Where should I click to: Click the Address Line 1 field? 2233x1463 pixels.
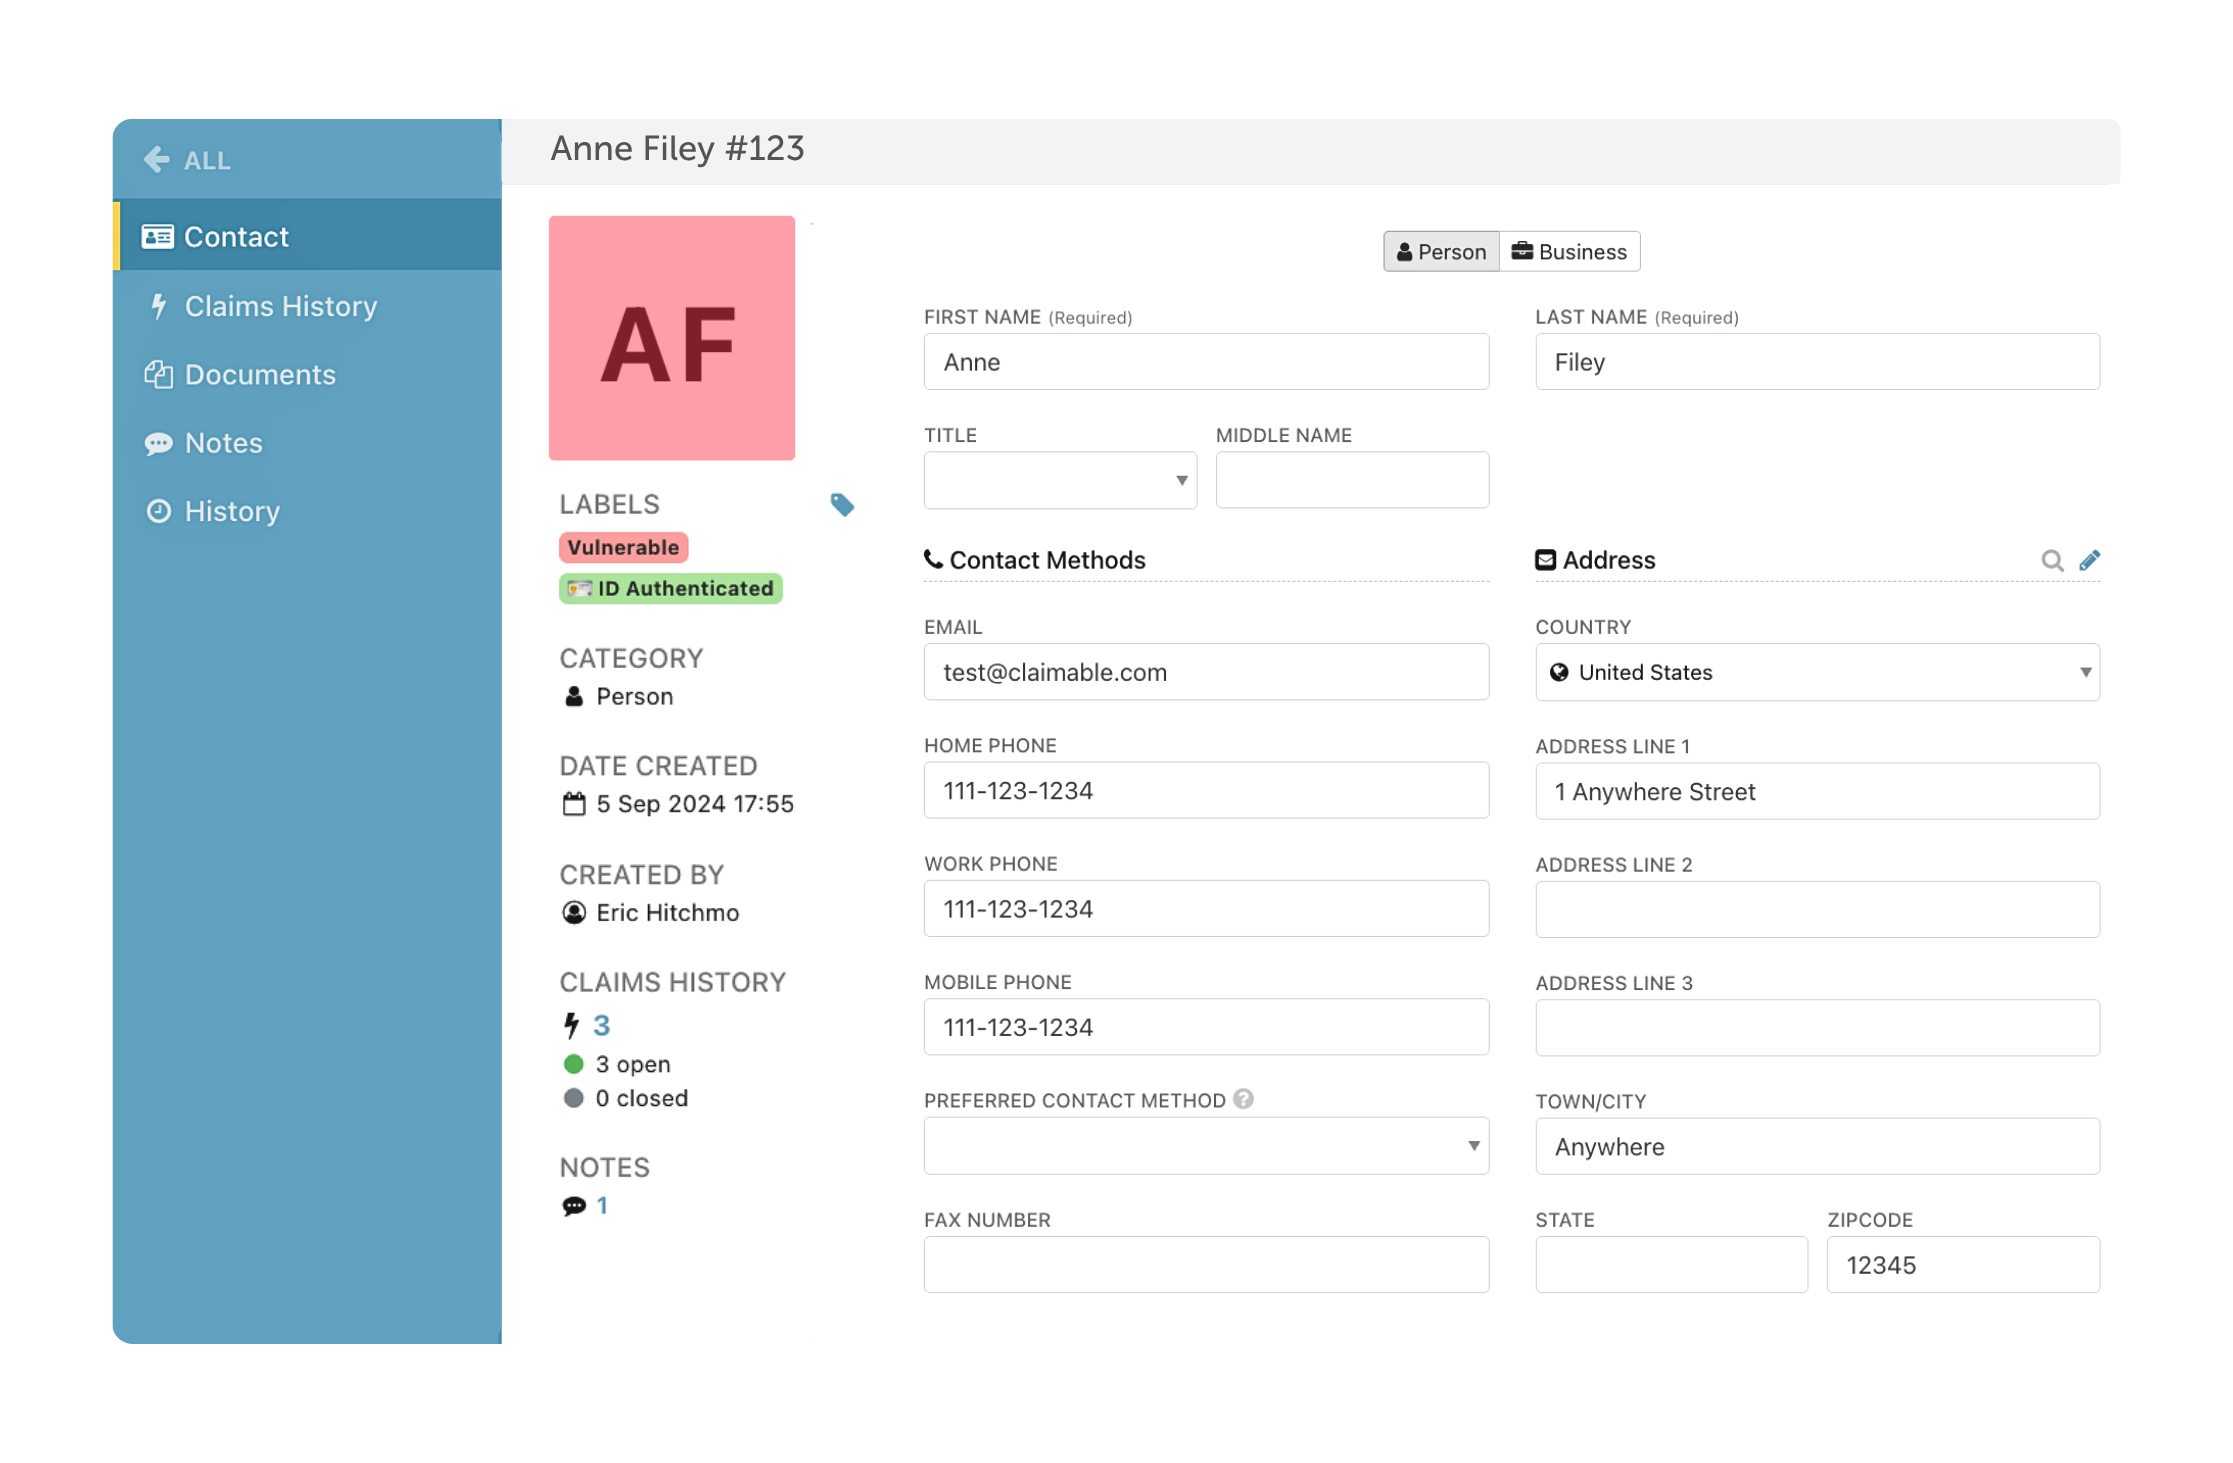(1817, 791)
